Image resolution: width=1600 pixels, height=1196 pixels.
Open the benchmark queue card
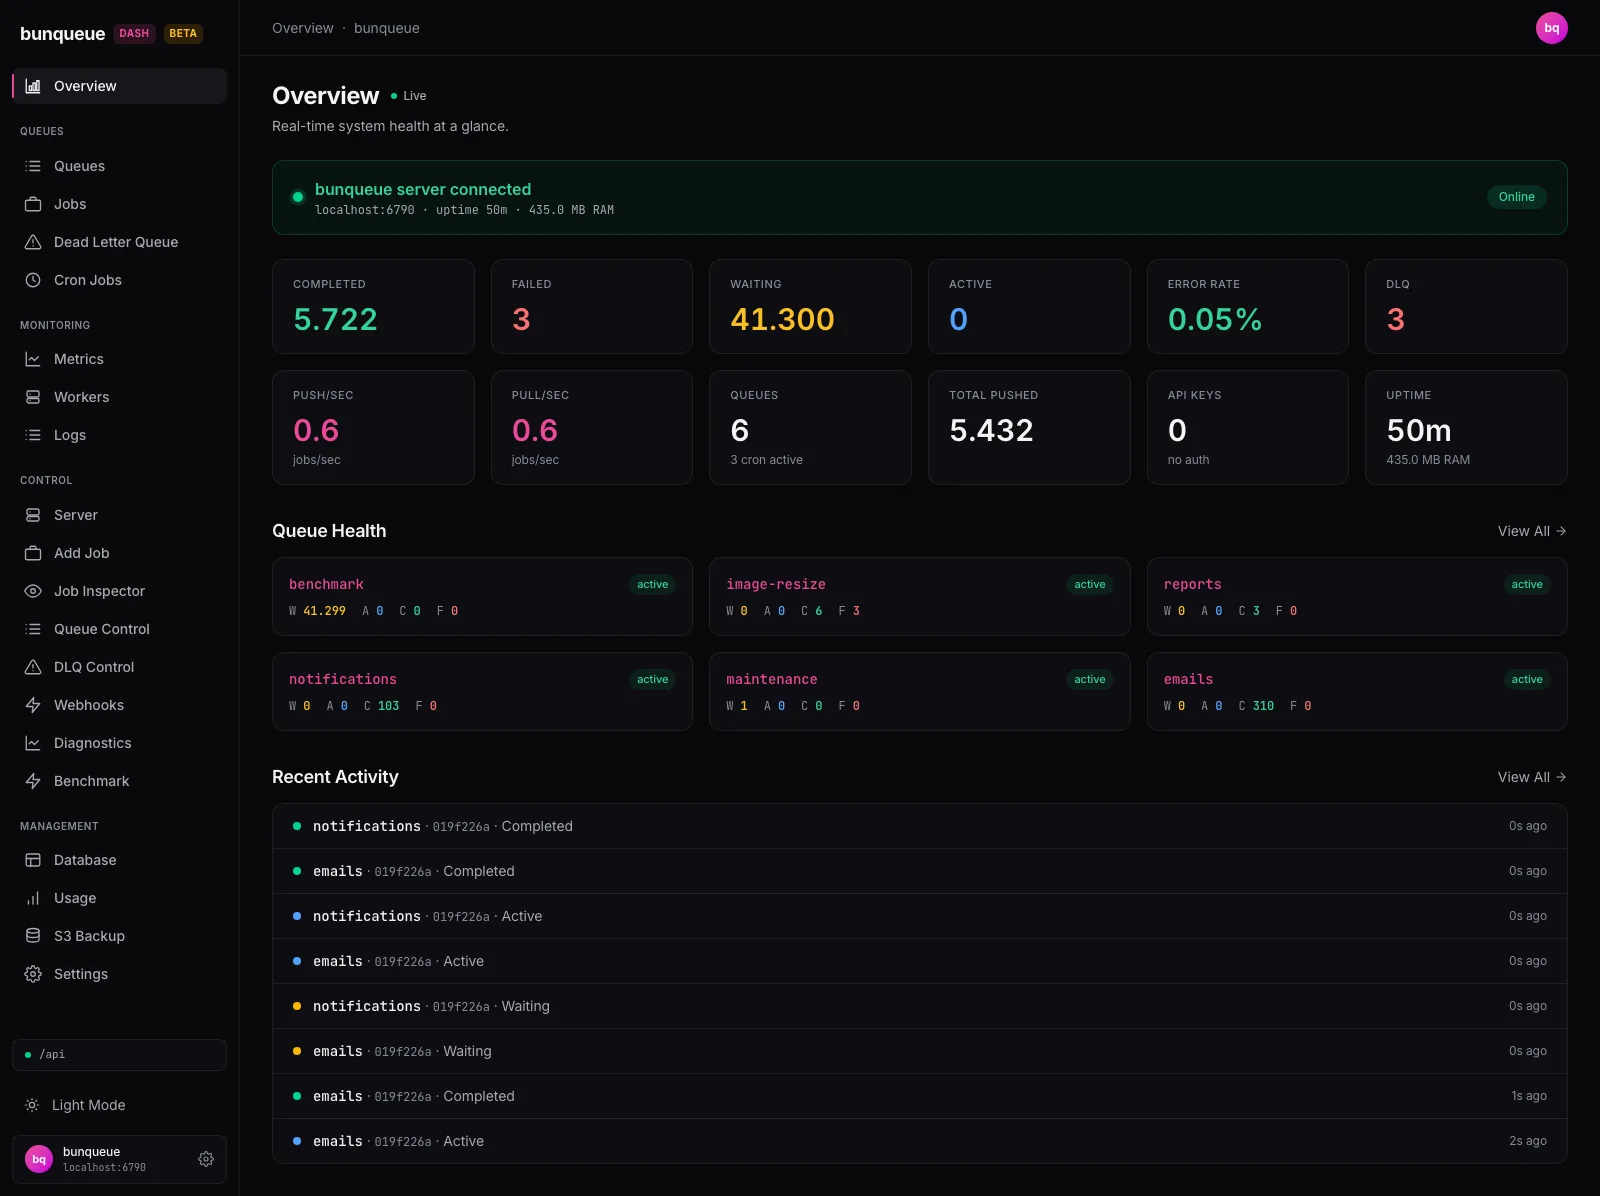pos(482,596)
